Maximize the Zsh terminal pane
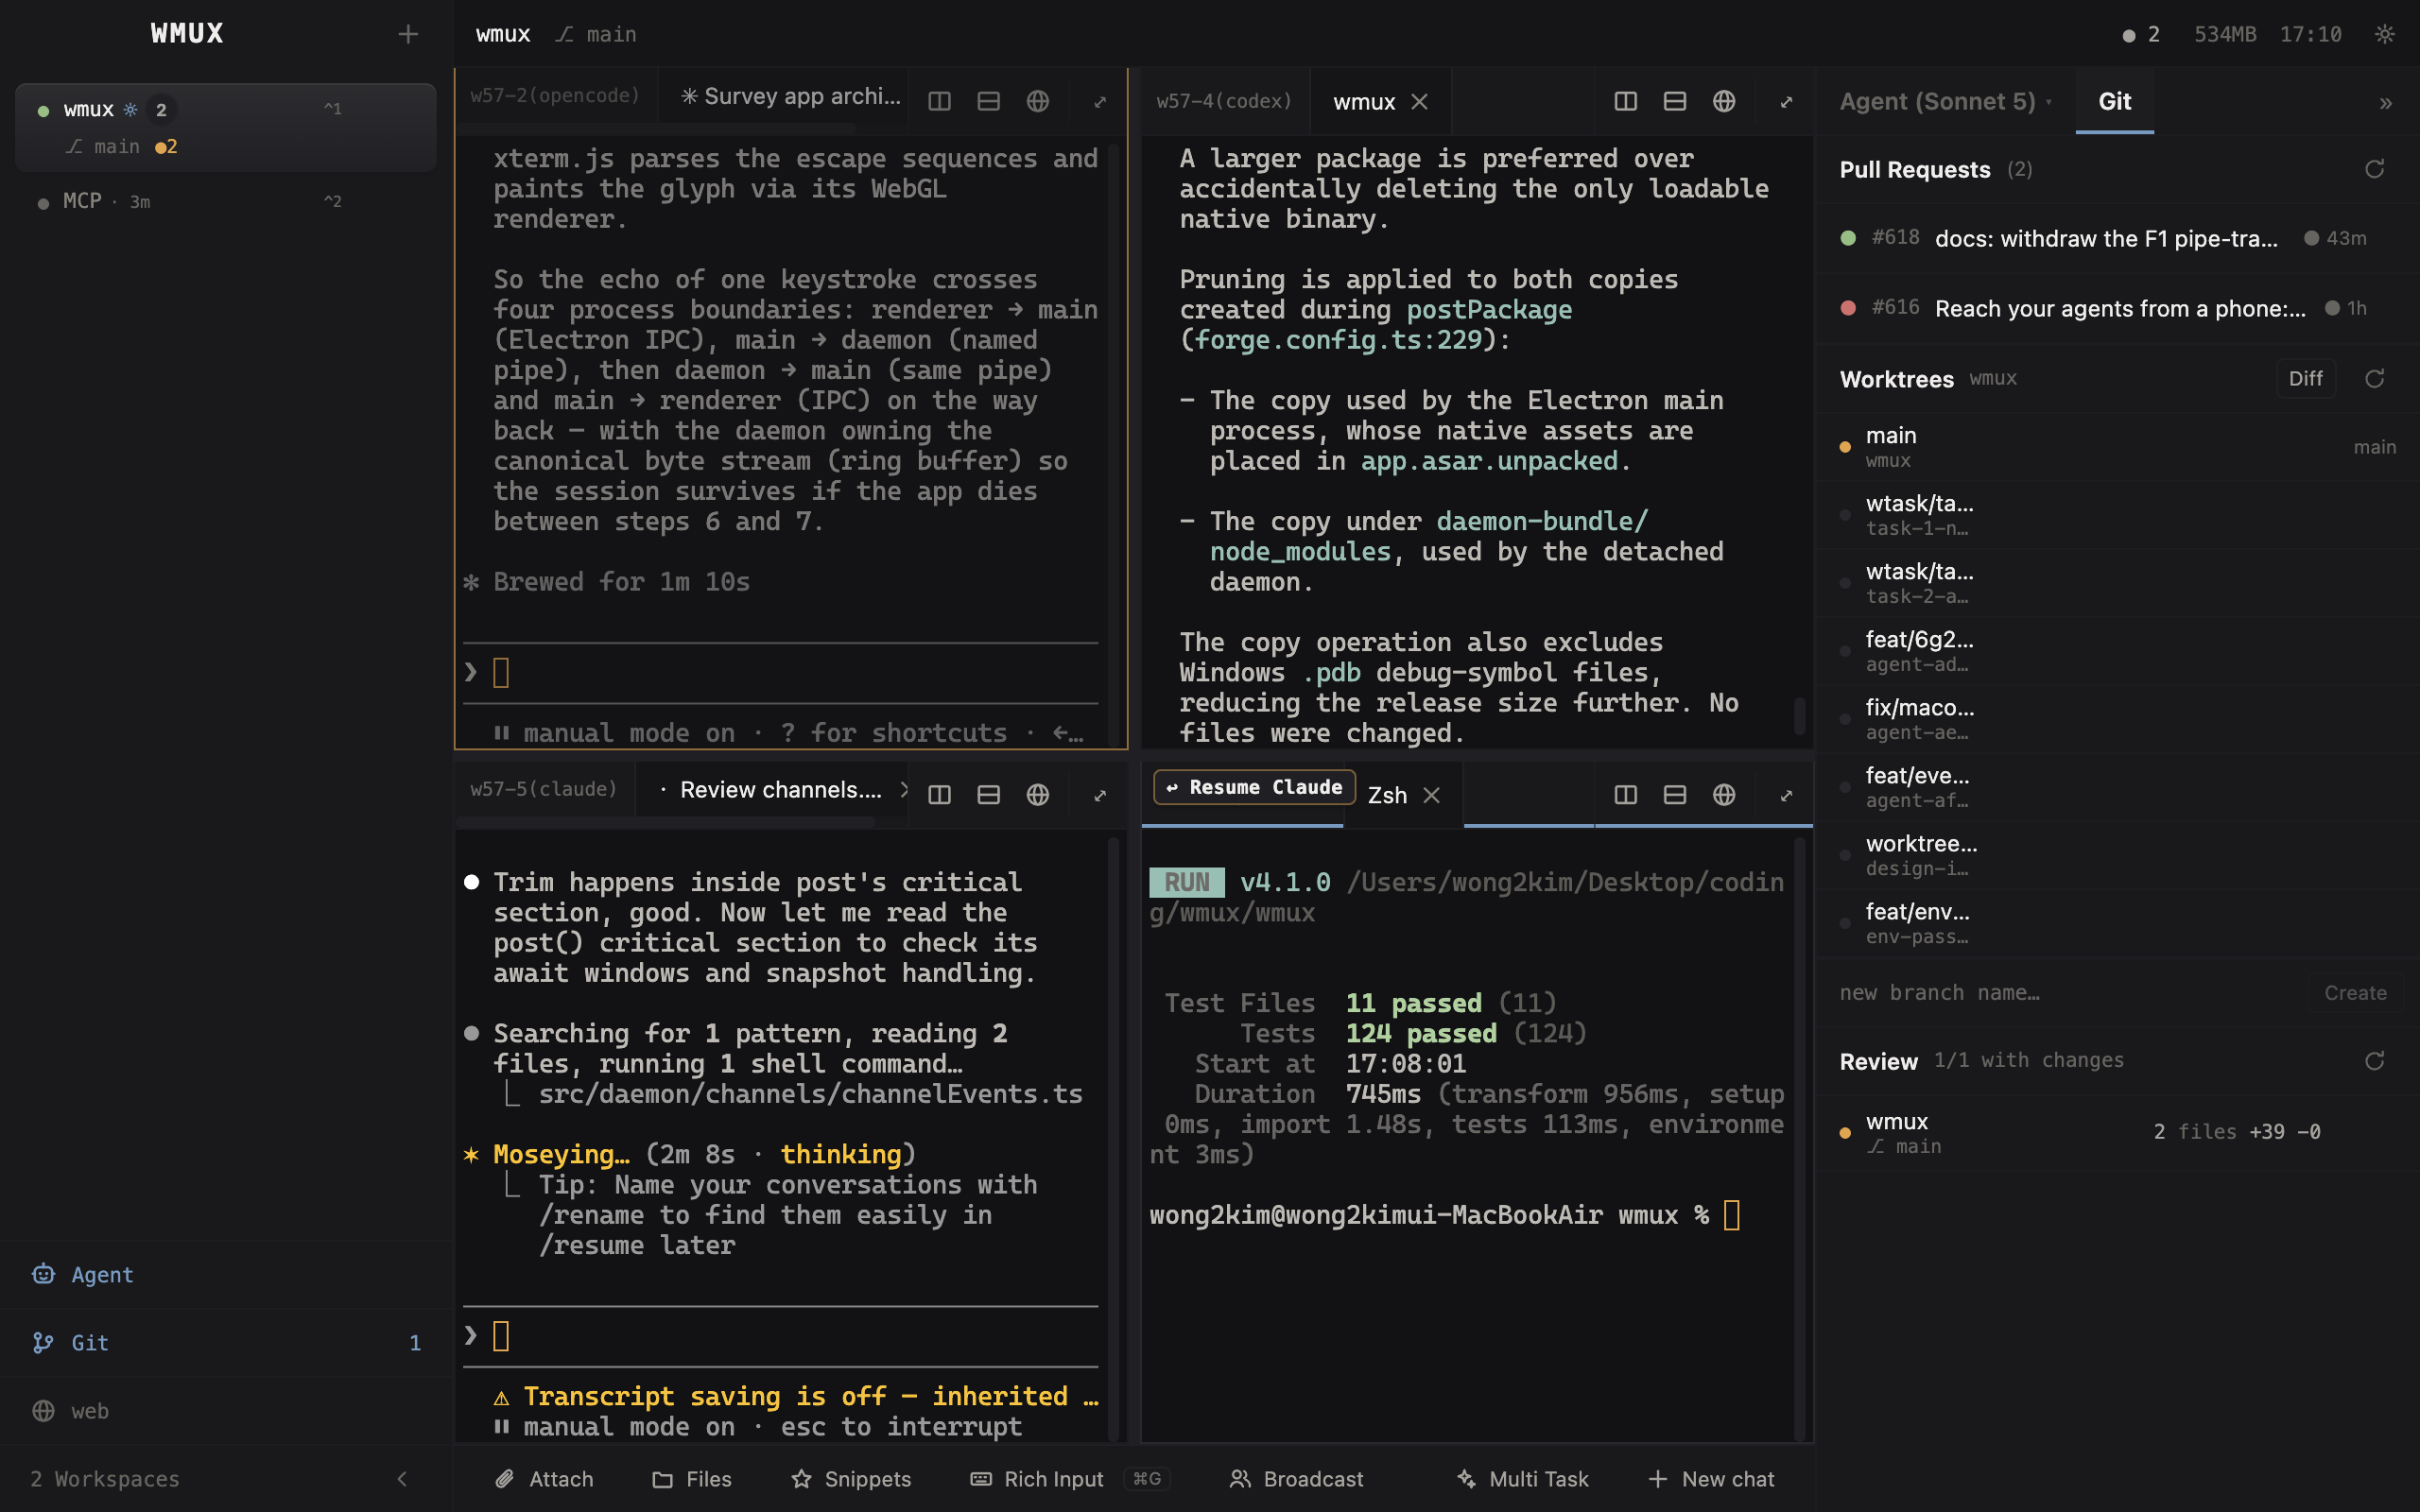This screenshot has height=1512, width=2420. [1786, 795]
